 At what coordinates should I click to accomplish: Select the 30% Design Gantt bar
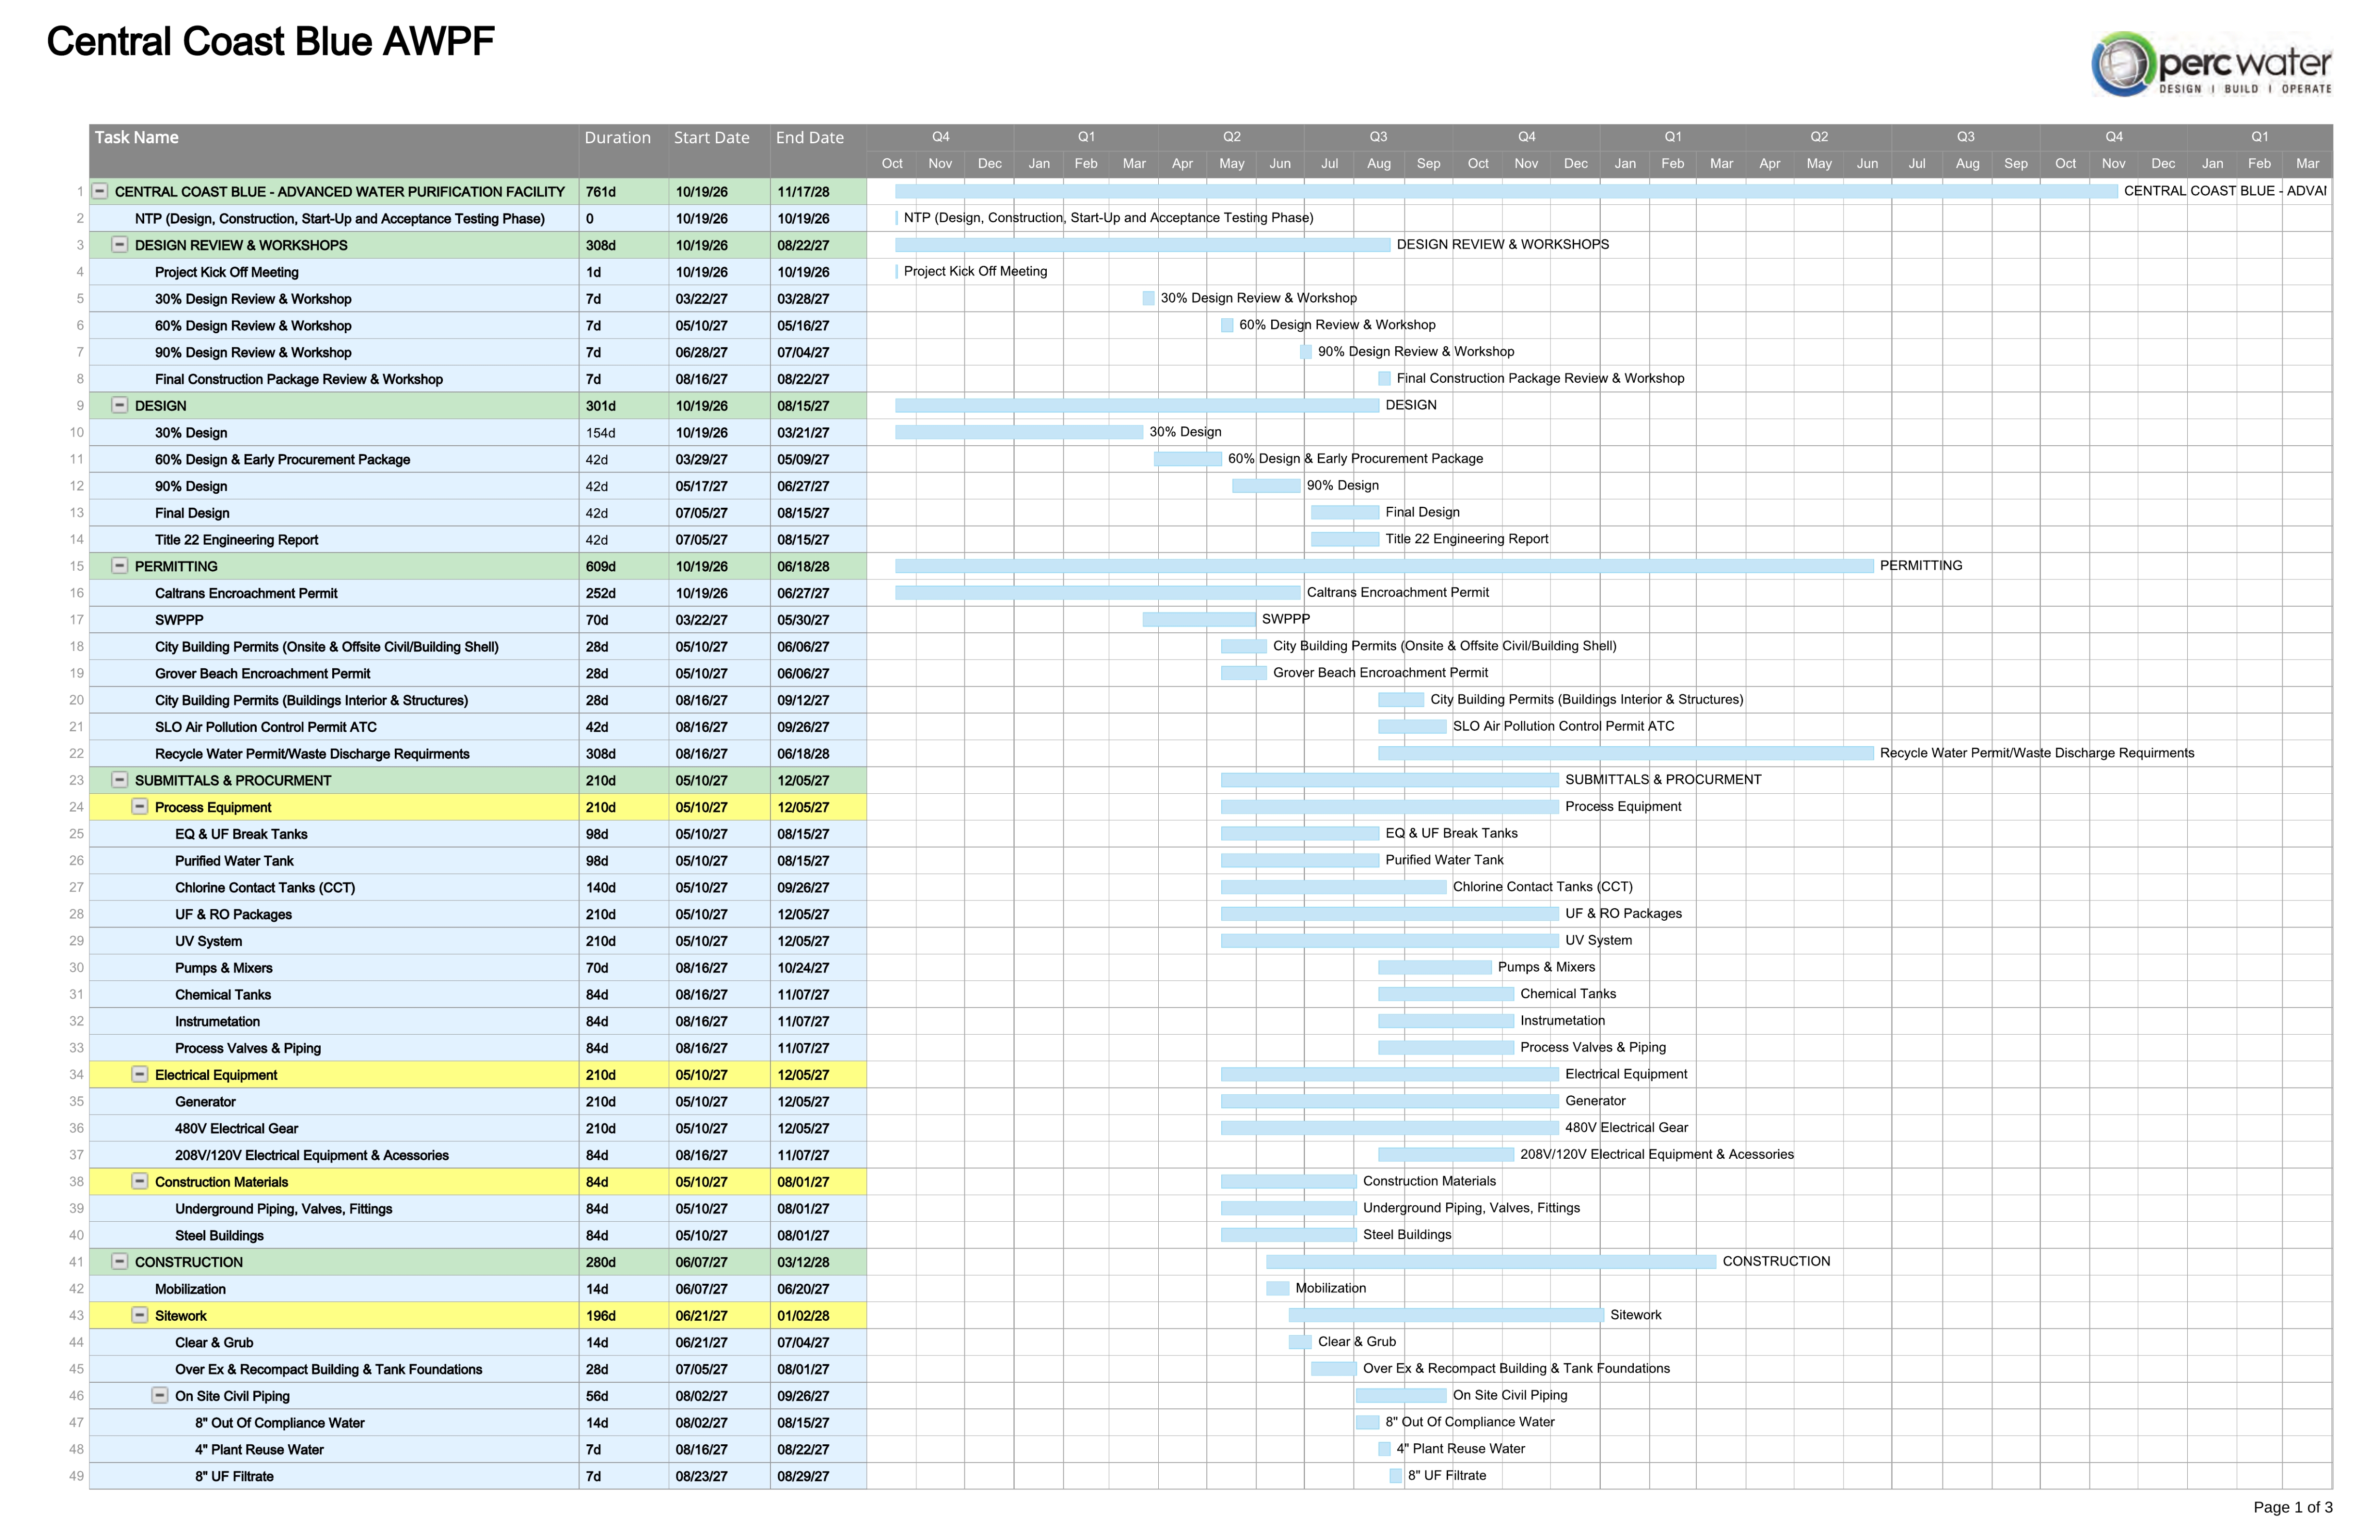[x=1019, y=432]
